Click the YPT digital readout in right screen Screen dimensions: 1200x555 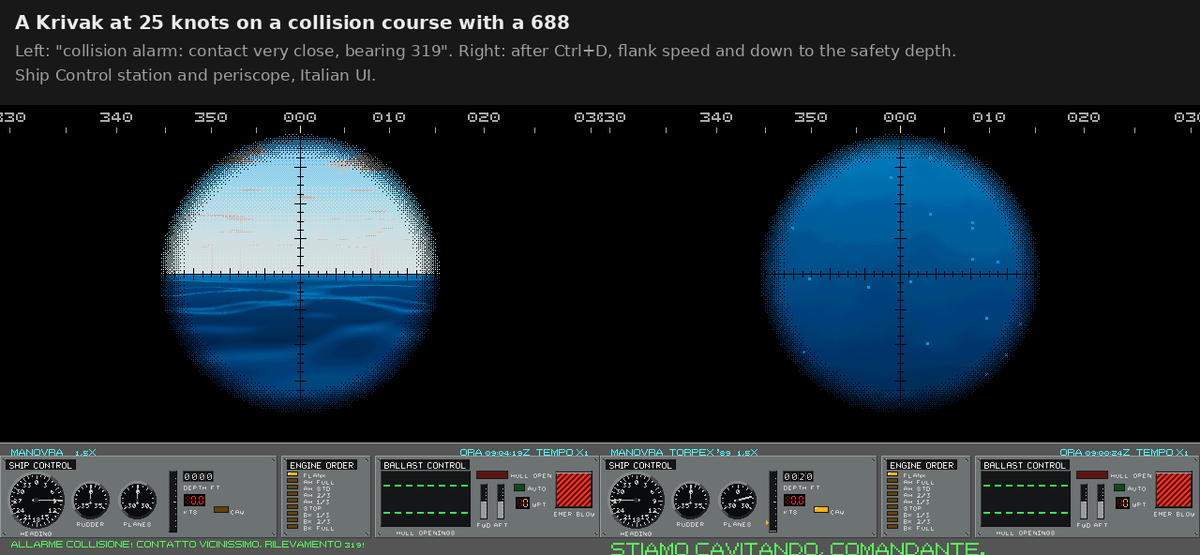tap(1123, 503)
